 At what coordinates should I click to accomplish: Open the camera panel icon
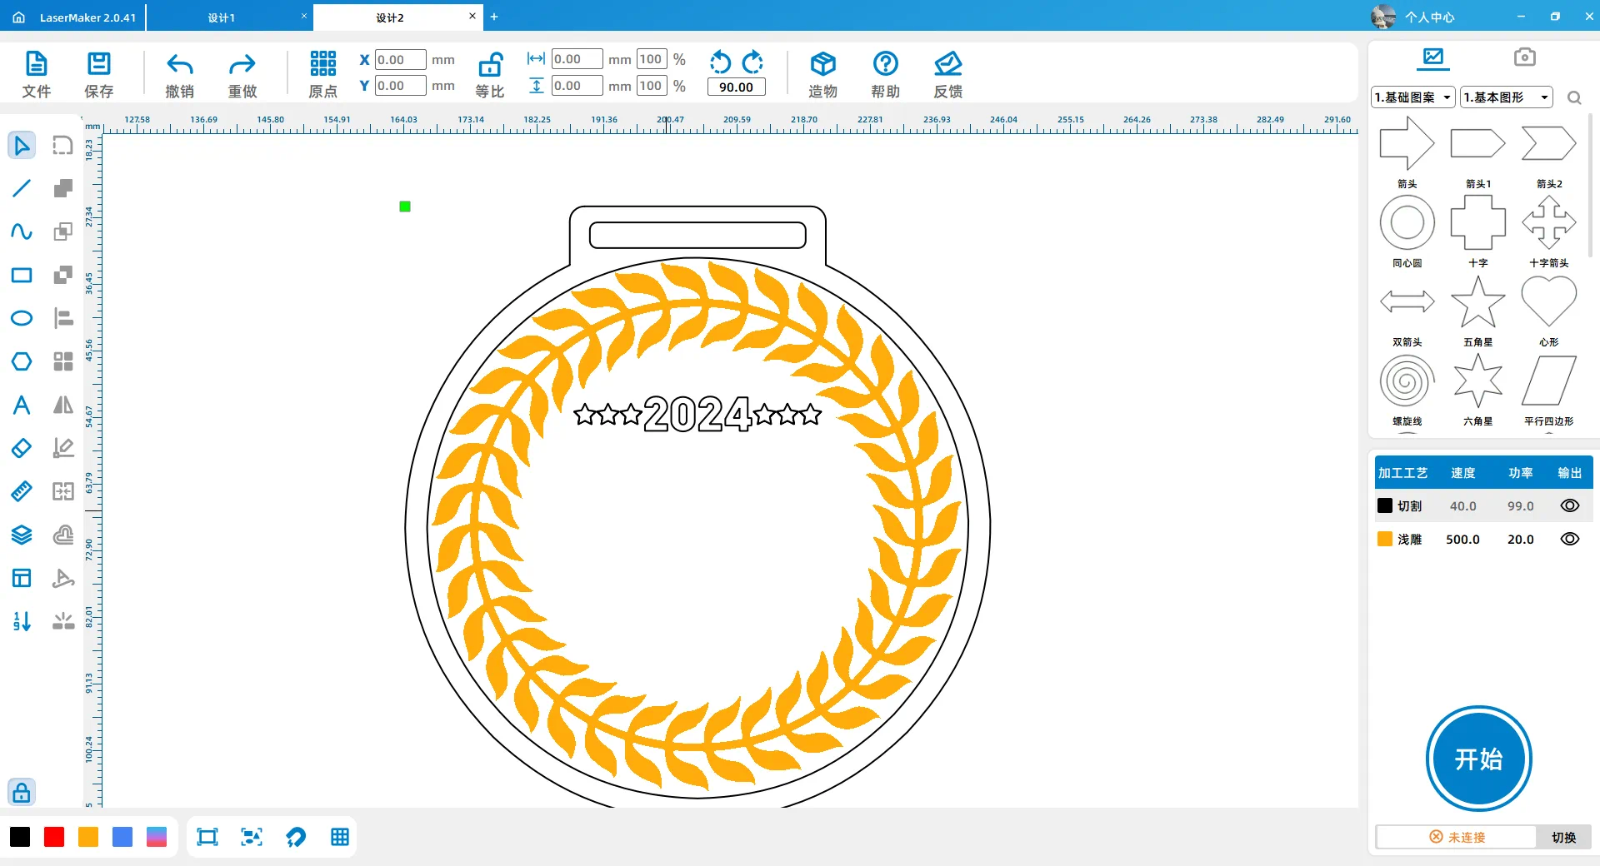click(1524, 57)
